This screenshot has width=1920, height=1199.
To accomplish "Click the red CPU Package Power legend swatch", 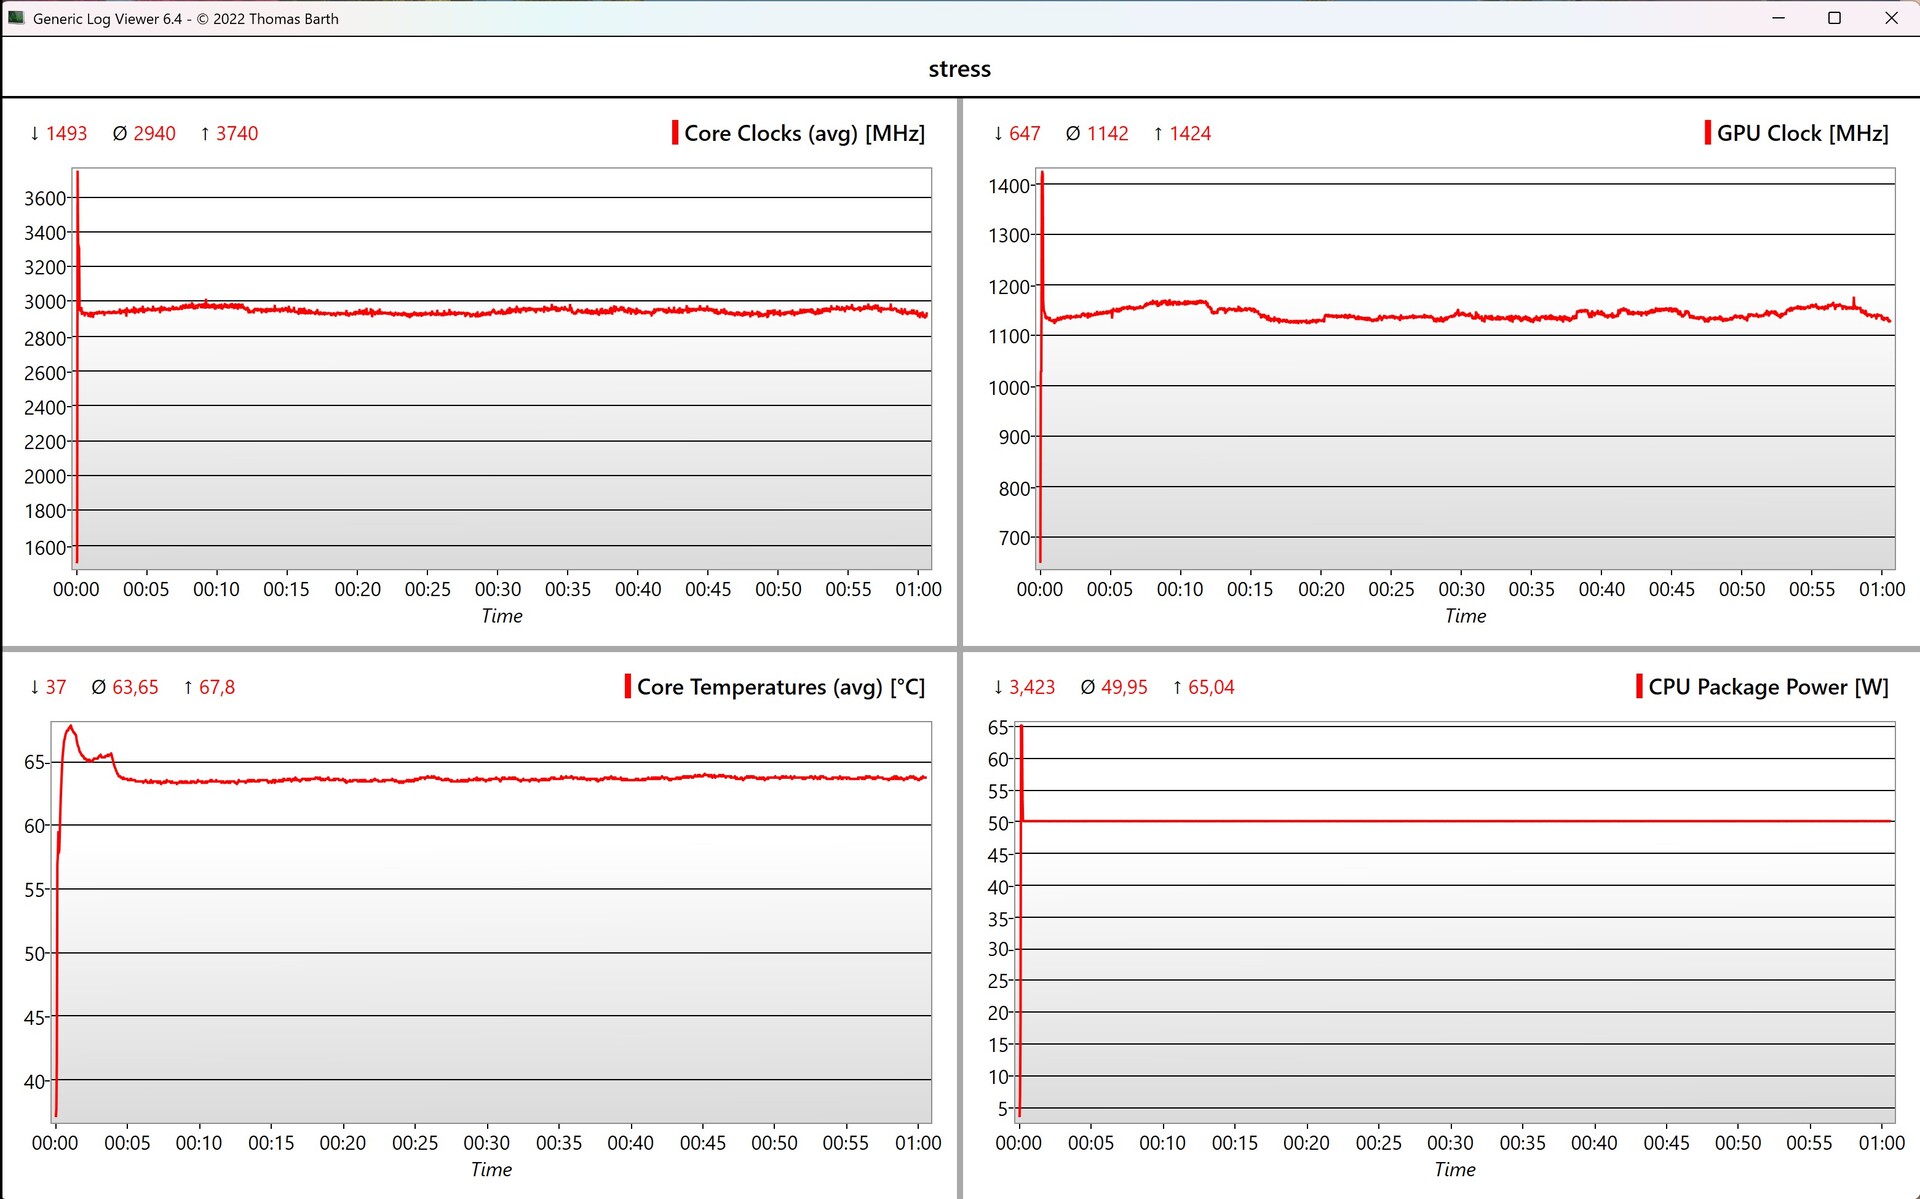I will point(1639,686).
